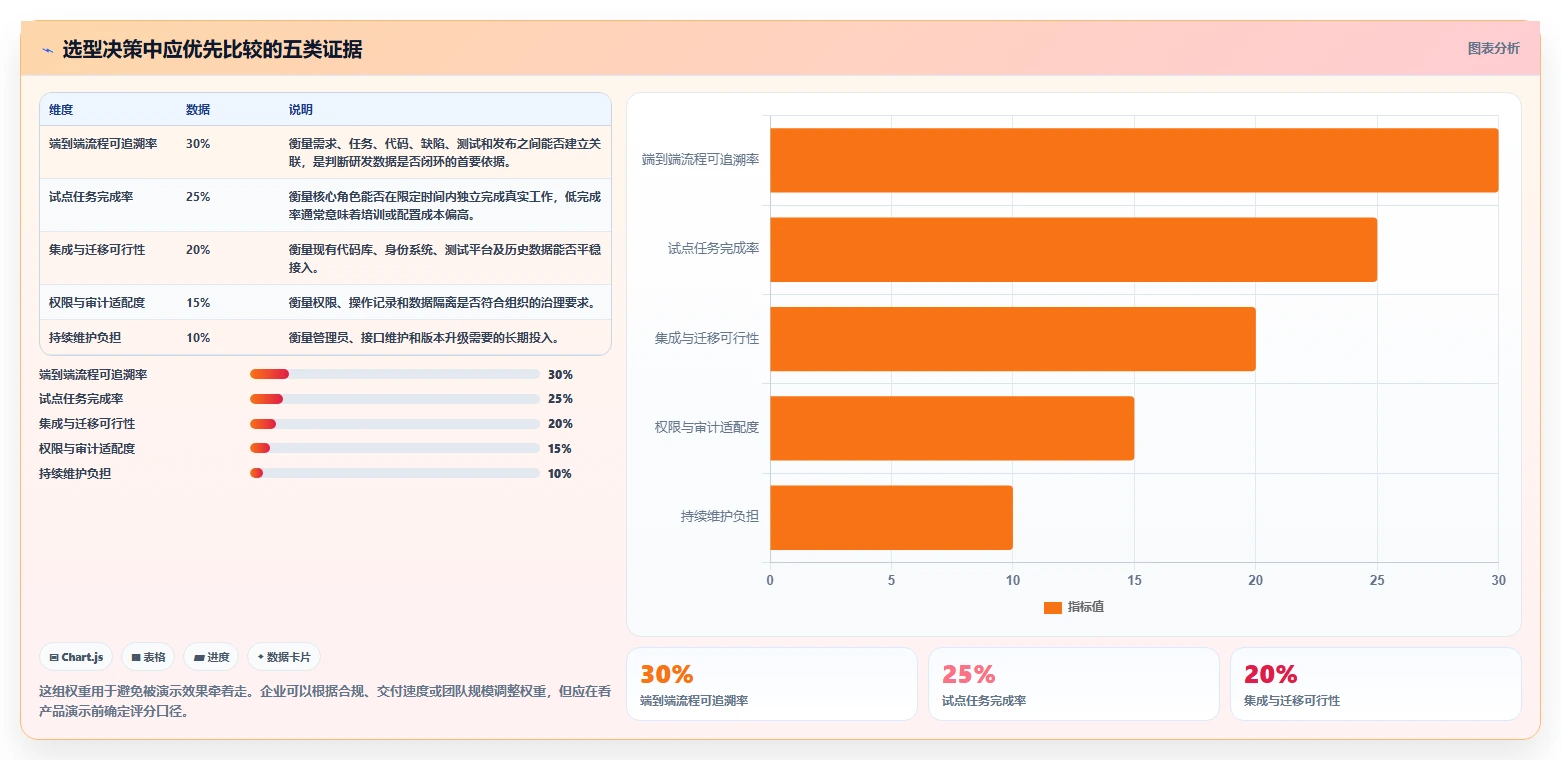Screen dimensions: 1561x760
Task: Click the 说明 column header
Action: point(301,110)
